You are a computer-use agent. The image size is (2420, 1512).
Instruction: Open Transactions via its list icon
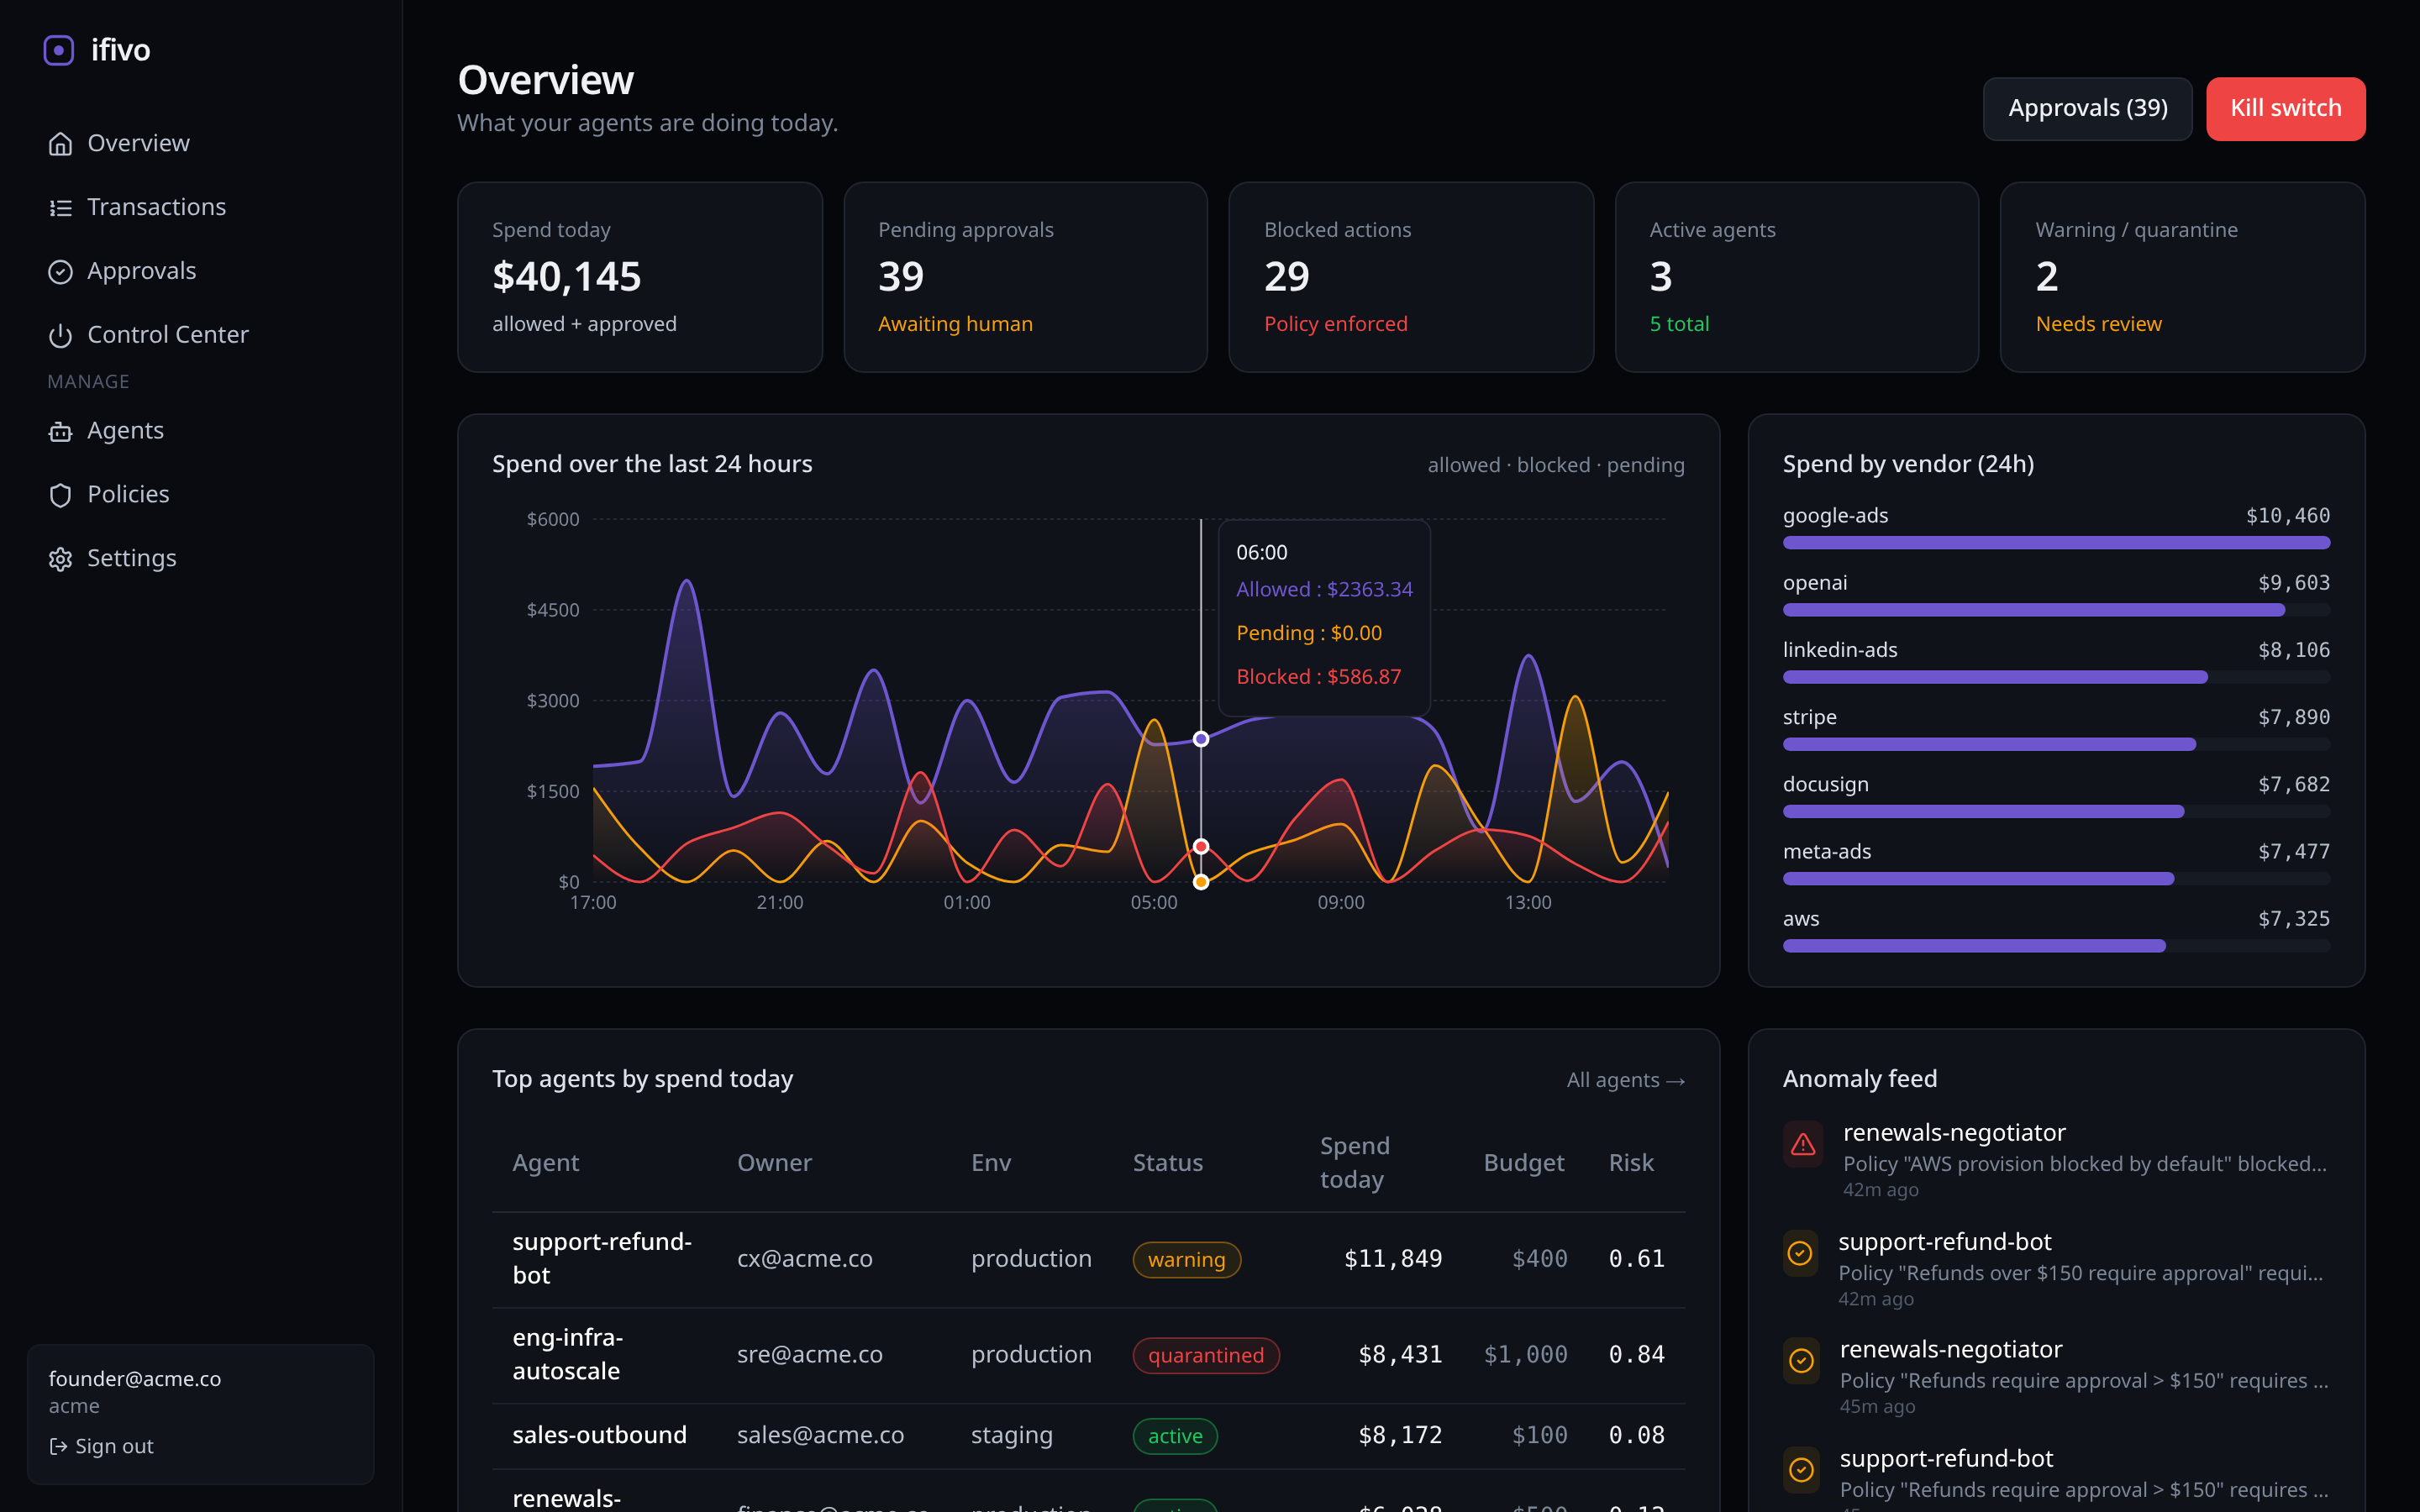60,207
